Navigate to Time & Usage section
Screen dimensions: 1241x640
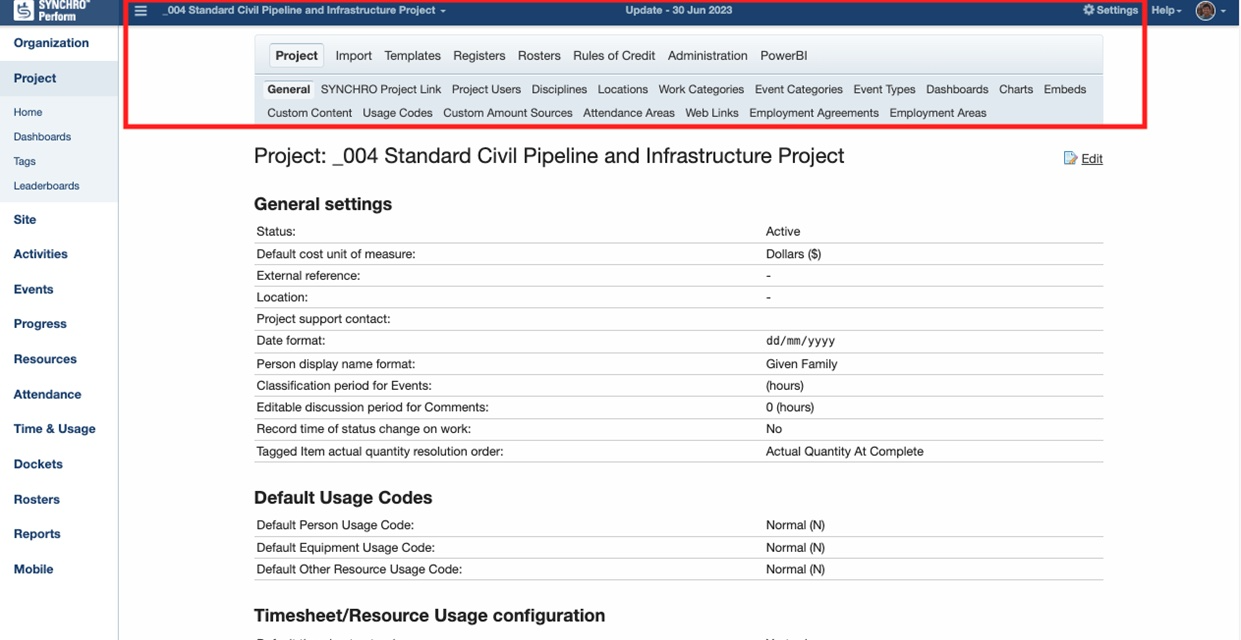(x=55, y=429)
